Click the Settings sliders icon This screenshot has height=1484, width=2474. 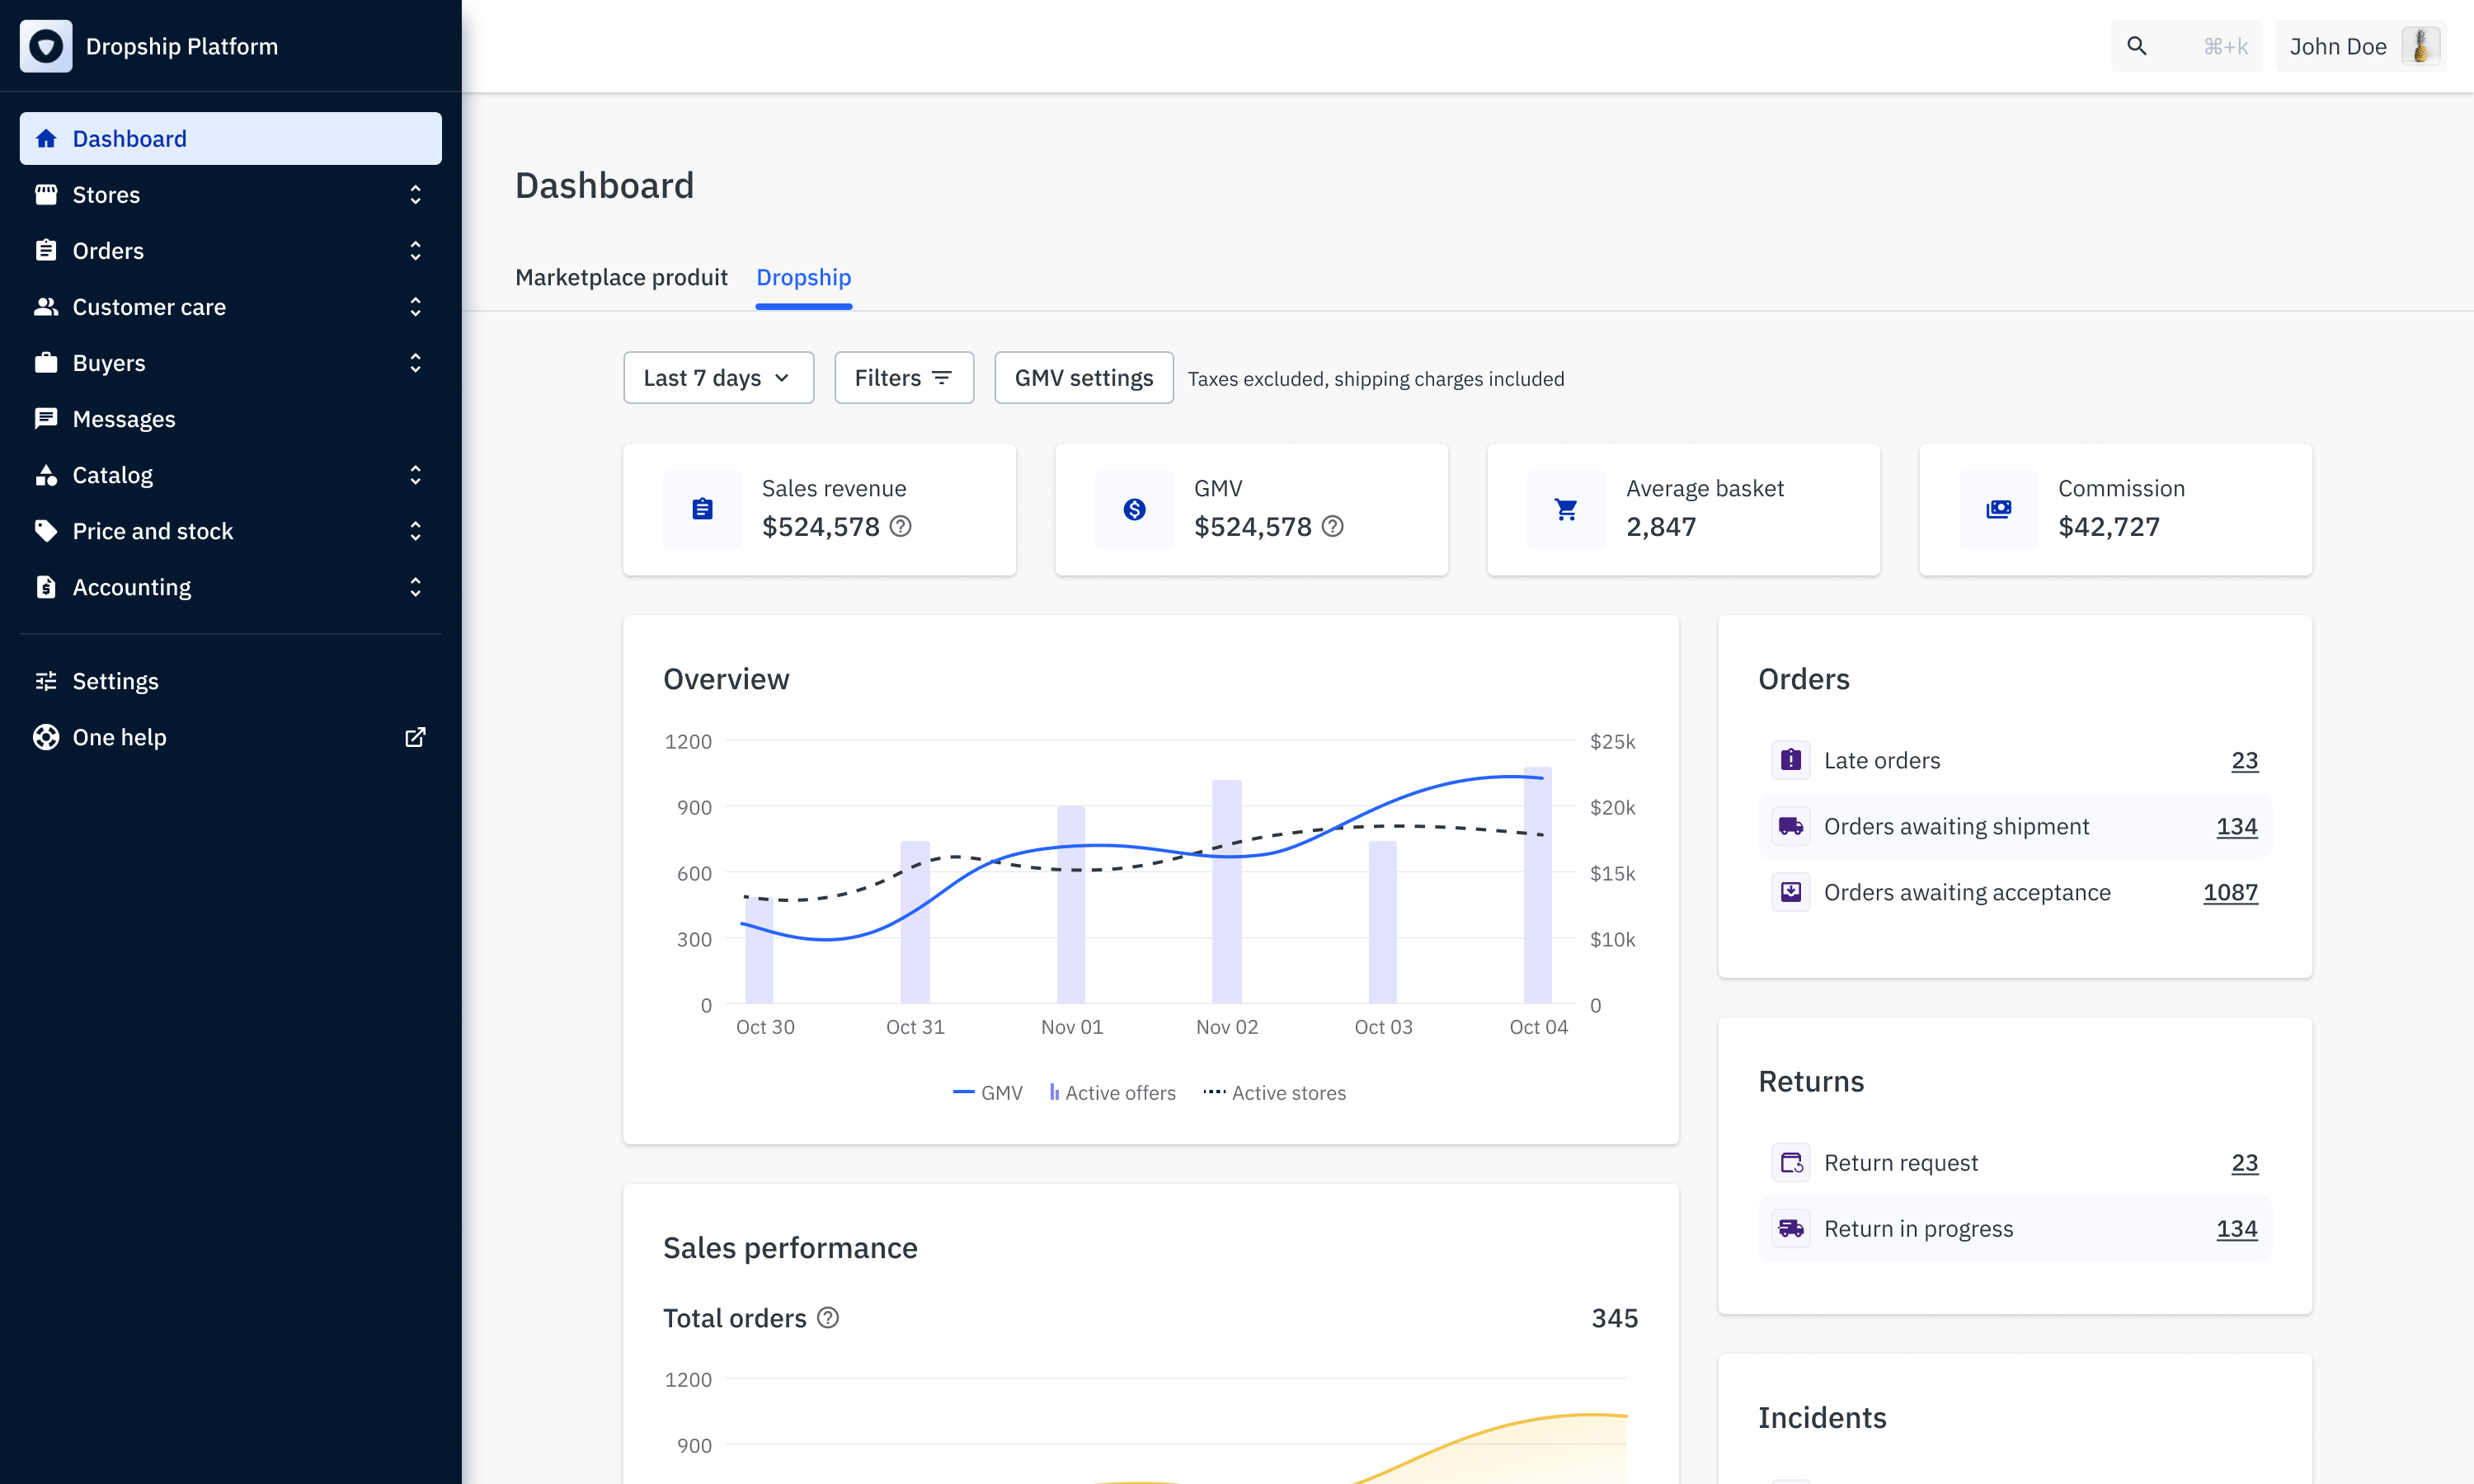point(46,680)
